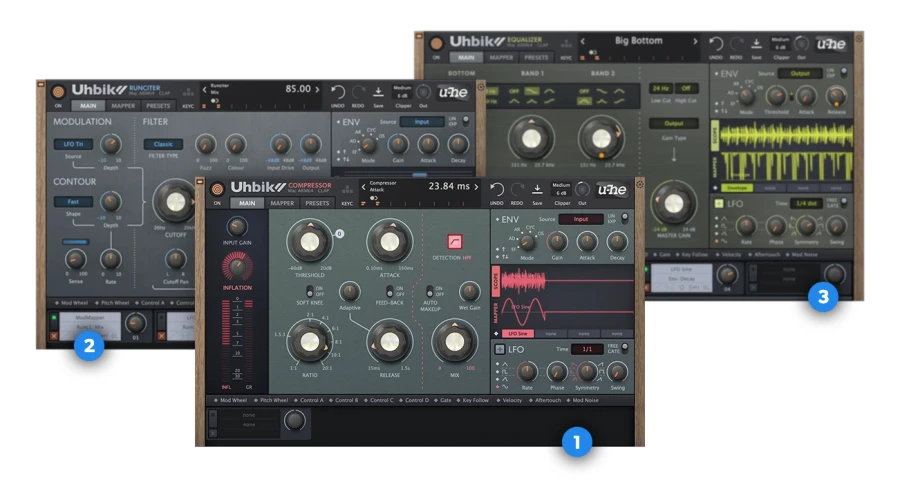Click next arrow beside 23.84 ms display
Viewport: 900px width, 482px height.
(476, 186)
